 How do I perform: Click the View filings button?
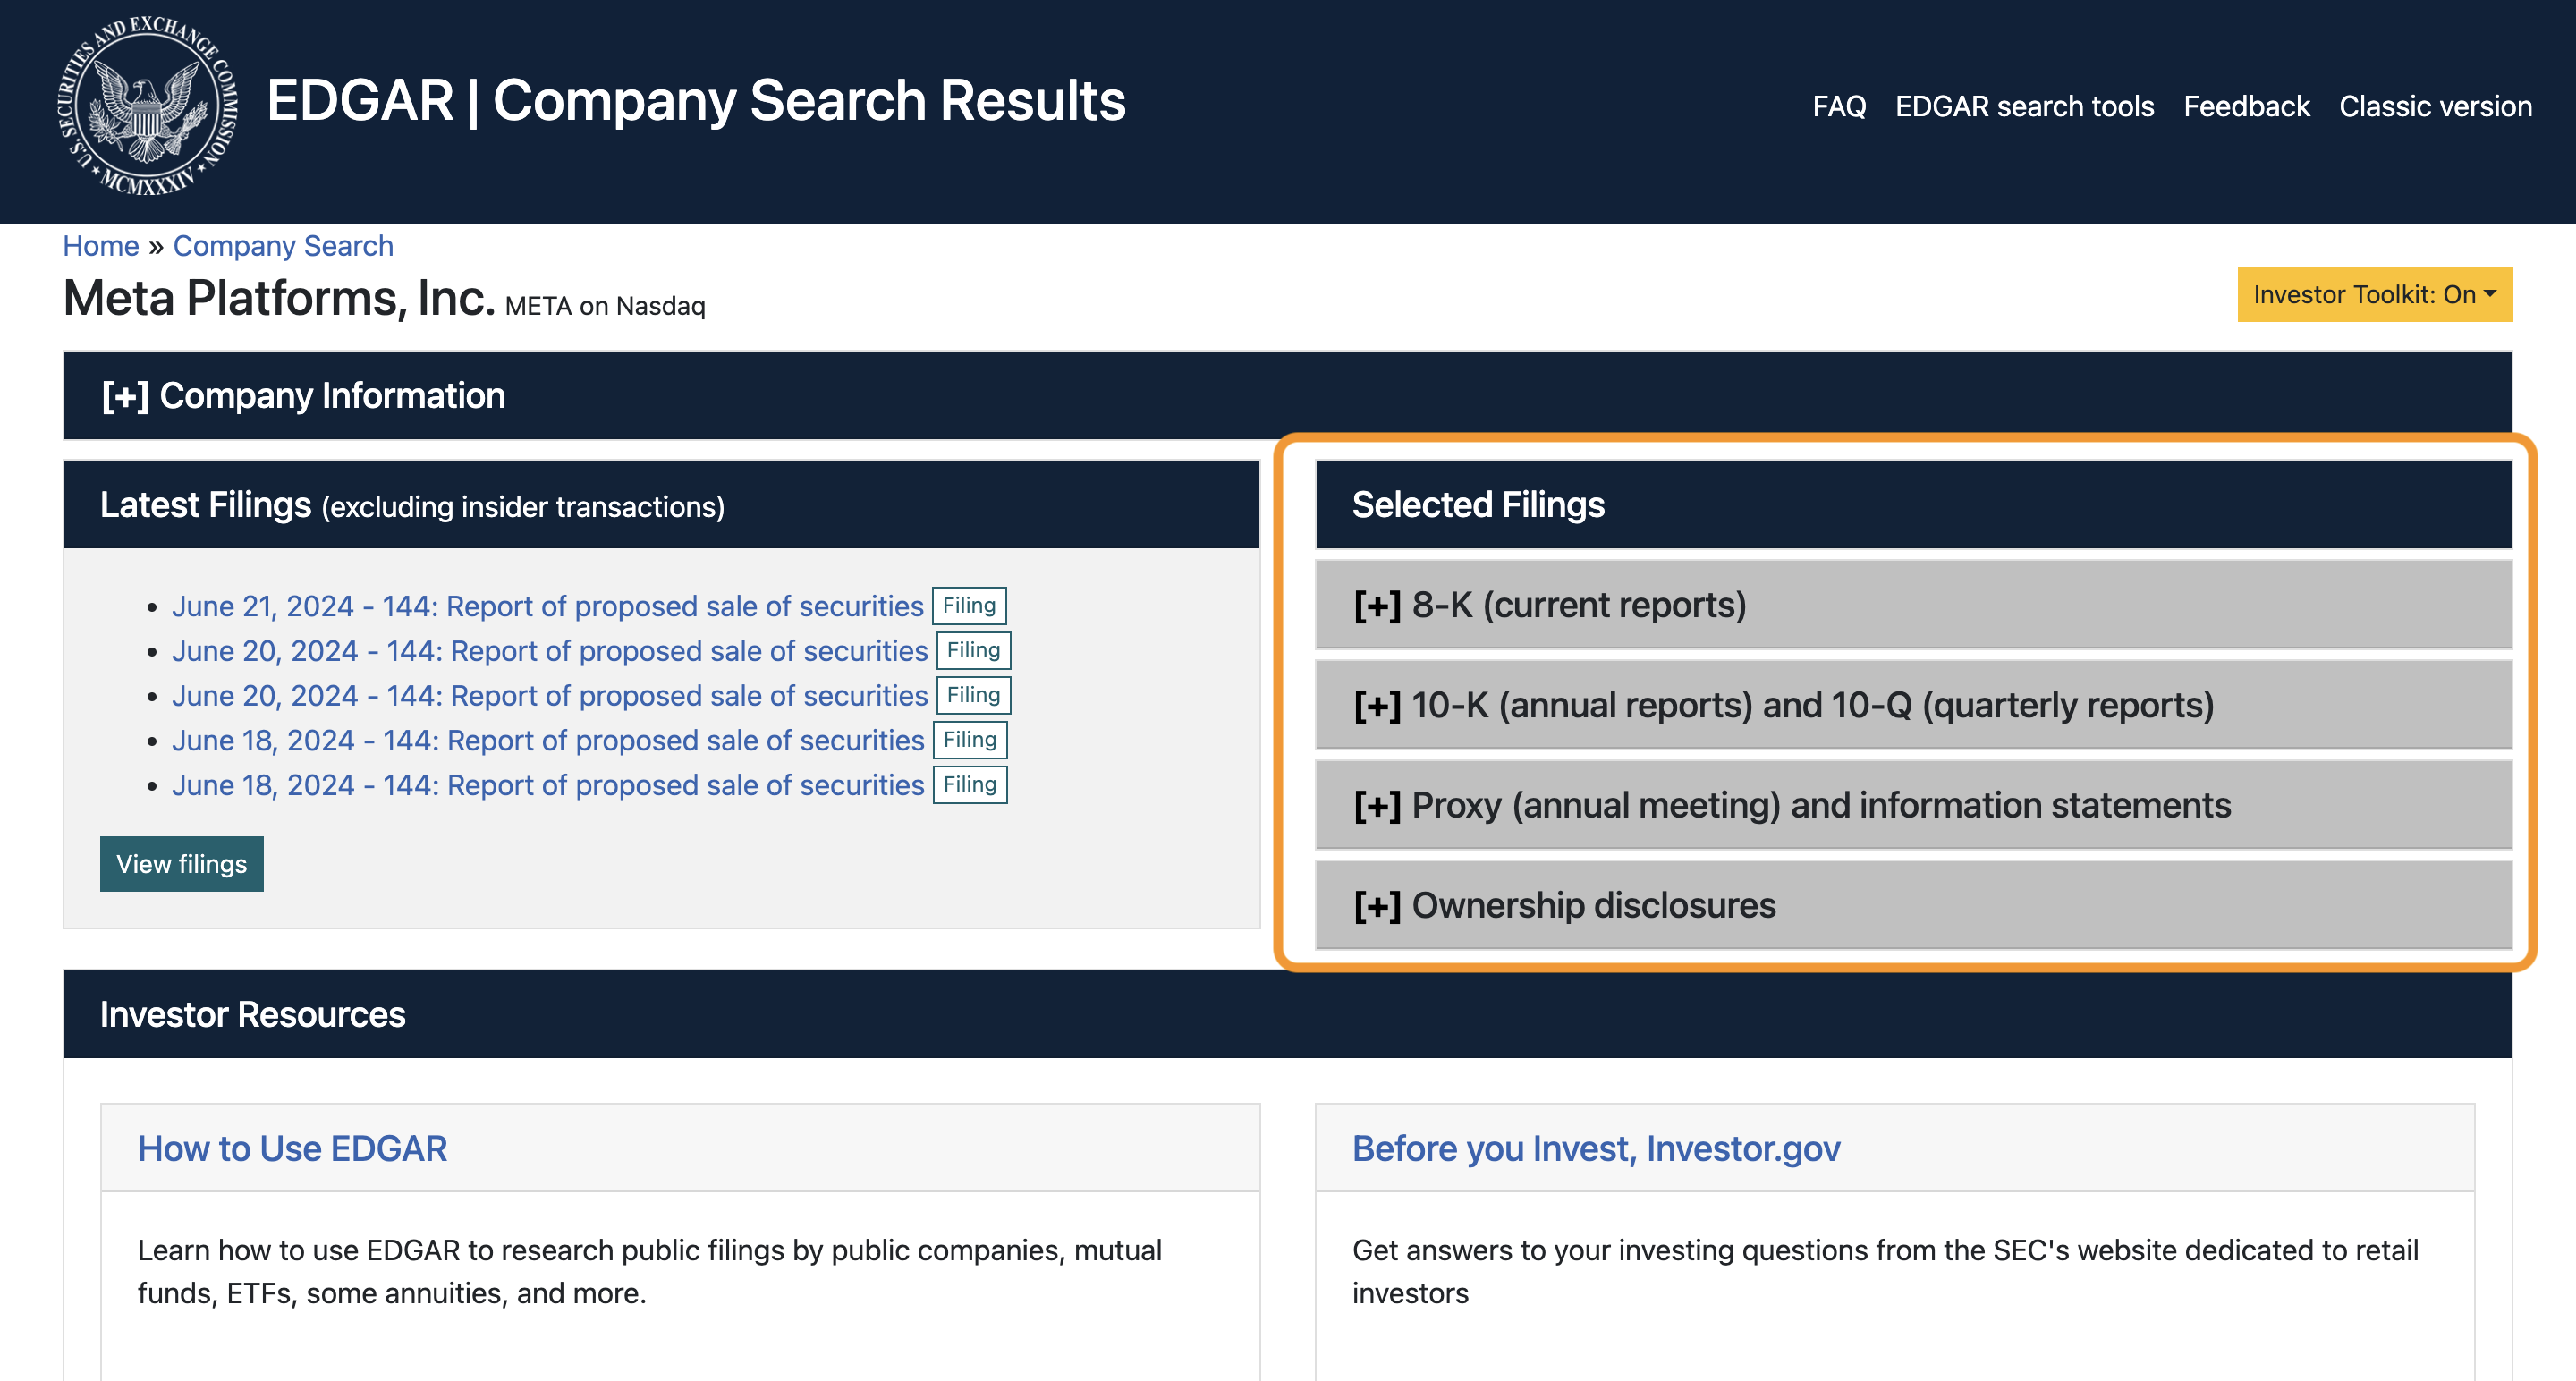tap(182, 863)
